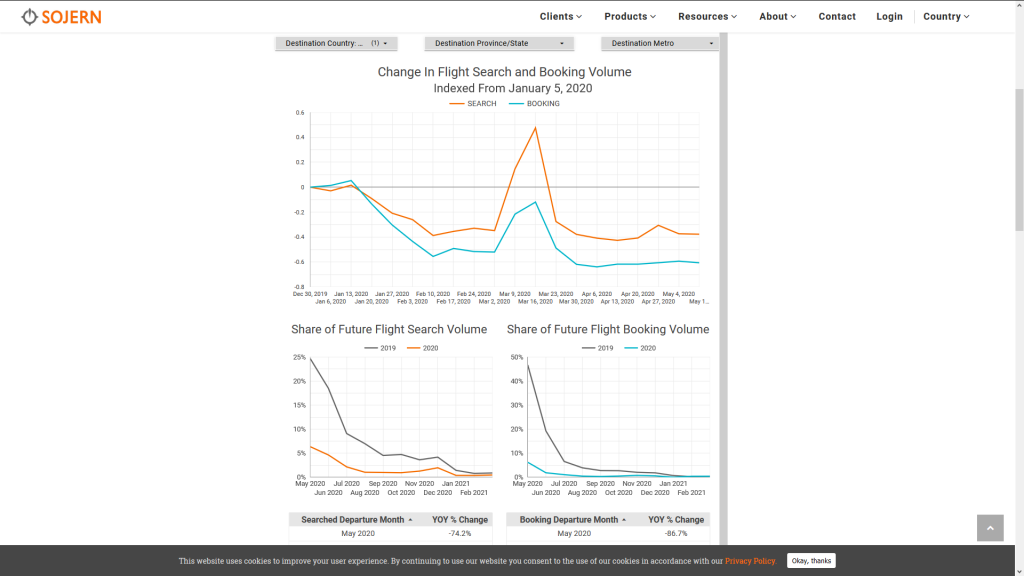Open the Privacy Policy link
The height and width of the screenshot is (576, 1024).
coord(750,561)
